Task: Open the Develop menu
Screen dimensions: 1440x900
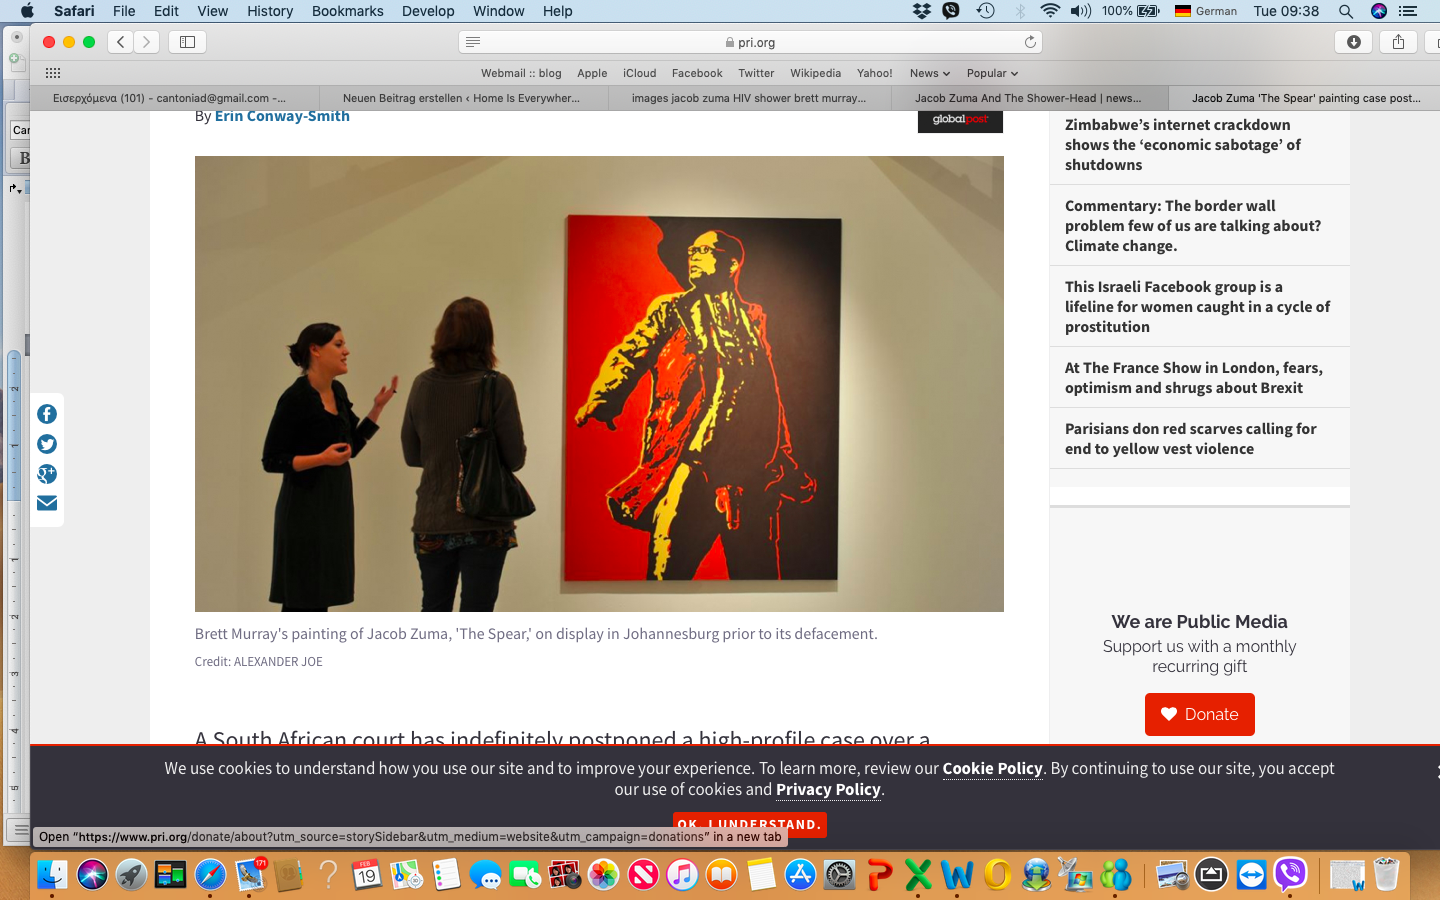Action: point(428,11)
